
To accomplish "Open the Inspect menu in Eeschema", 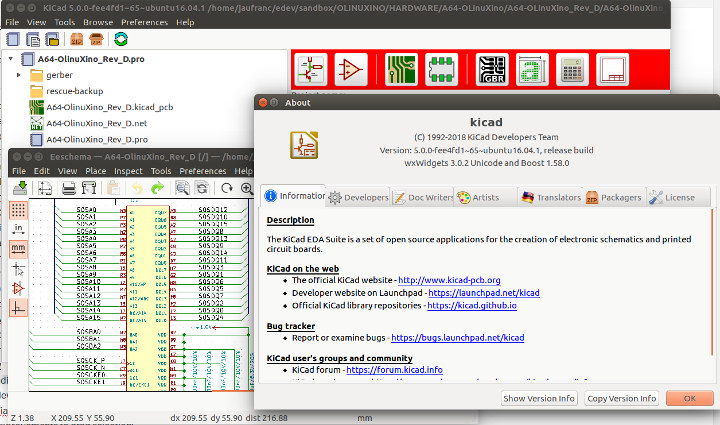I will click(128, 171).
